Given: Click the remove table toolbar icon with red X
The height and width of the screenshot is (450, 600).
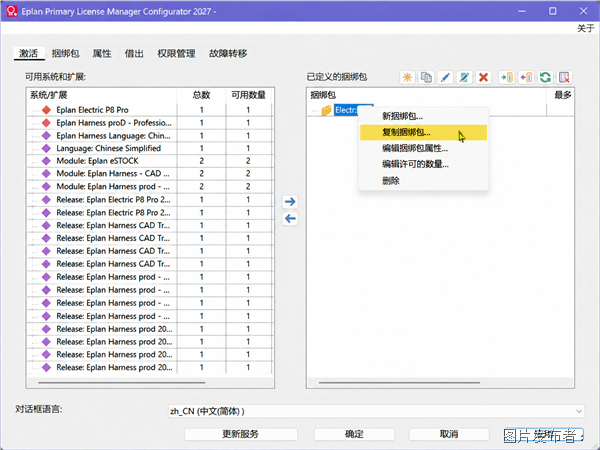Looking at the screenshot, I should 564,77.
